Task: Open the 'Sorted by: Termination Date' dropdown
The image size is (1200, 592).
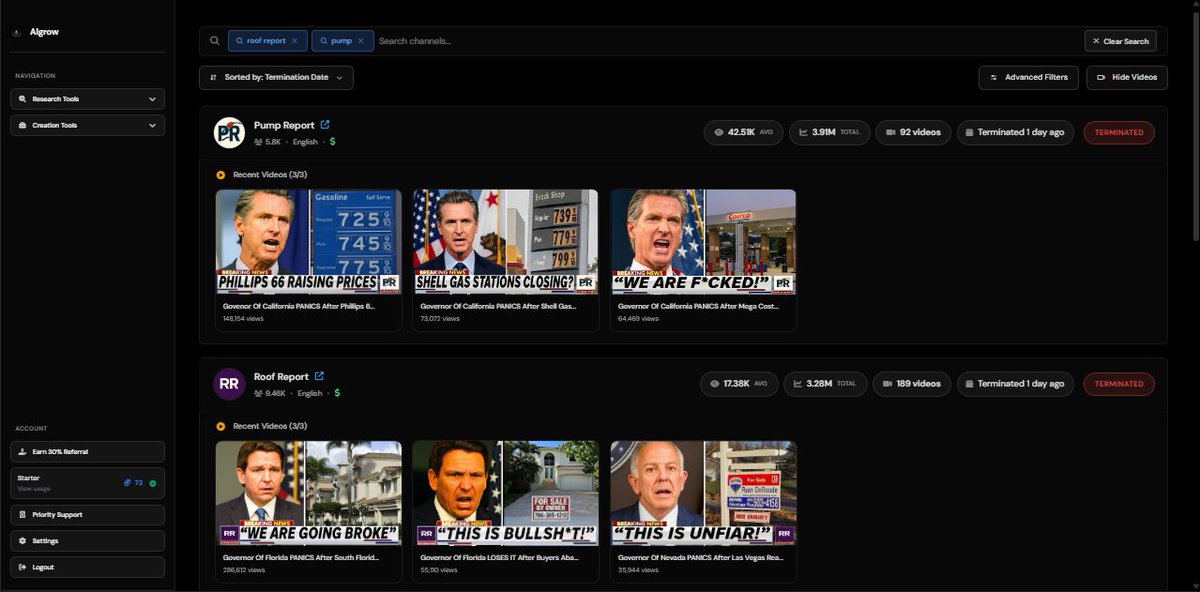Action: [x=276, y=77]
